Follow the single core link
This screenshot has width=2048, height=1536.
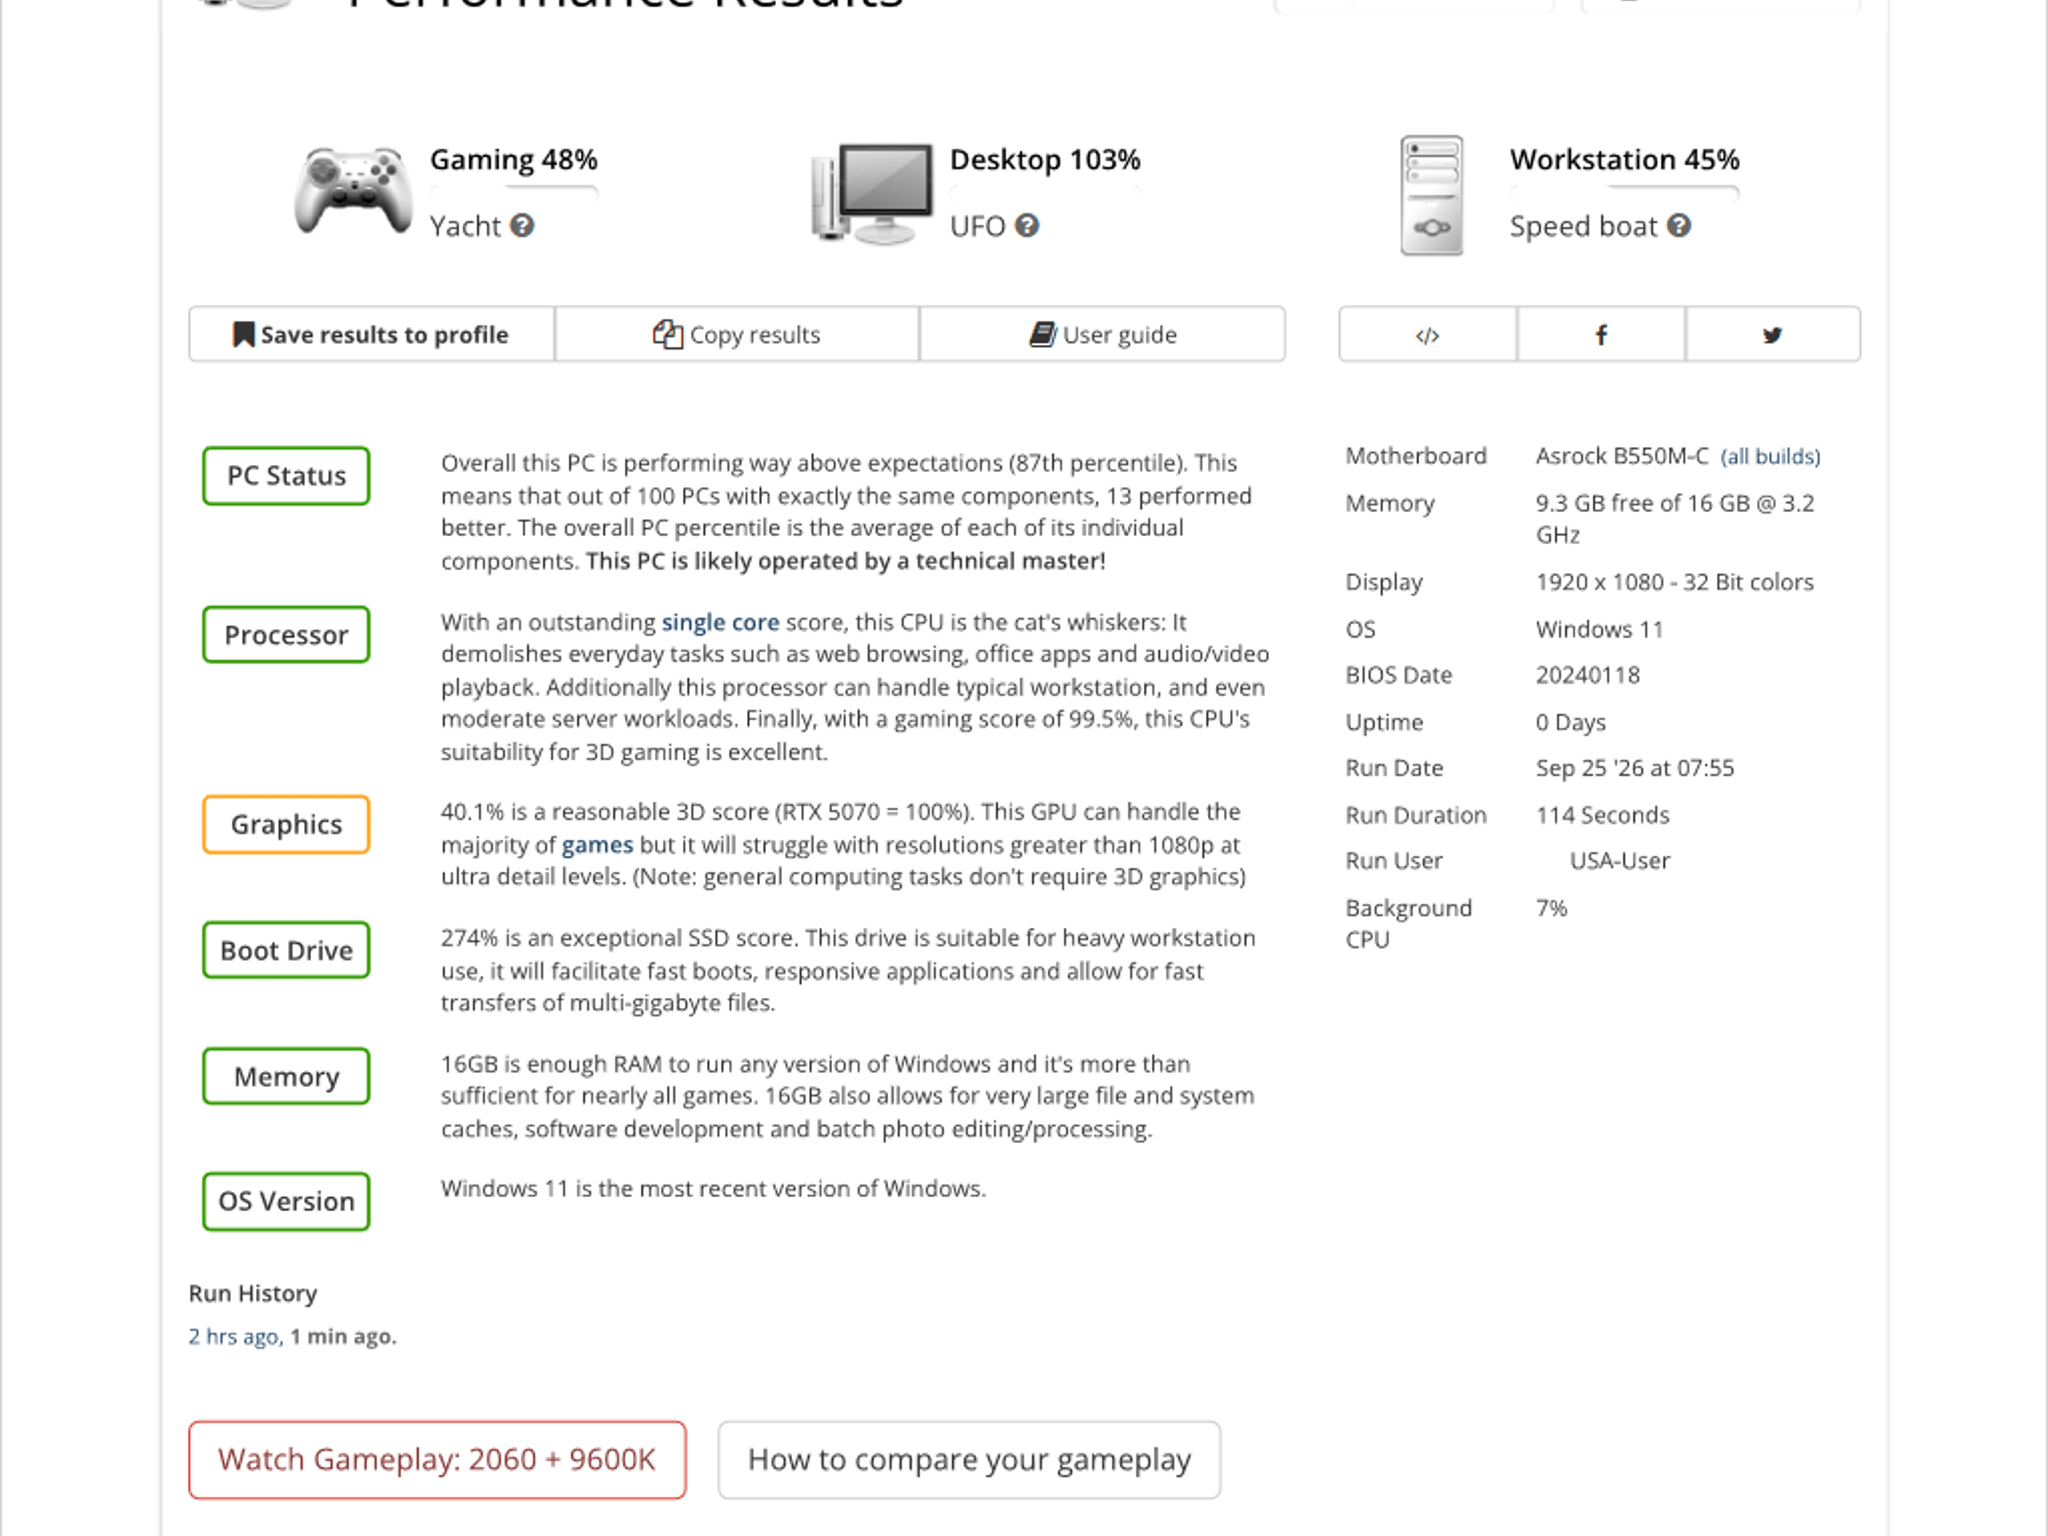tap(720, 623)
